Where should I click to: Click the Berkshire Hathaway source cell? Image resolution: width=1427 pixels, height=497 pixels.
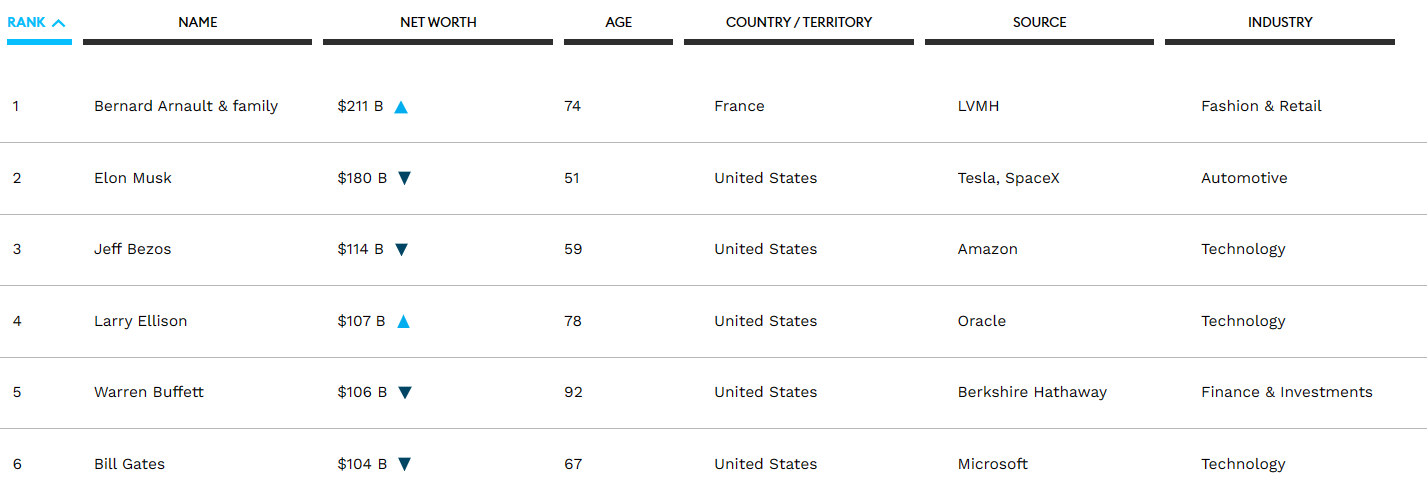1032,392
